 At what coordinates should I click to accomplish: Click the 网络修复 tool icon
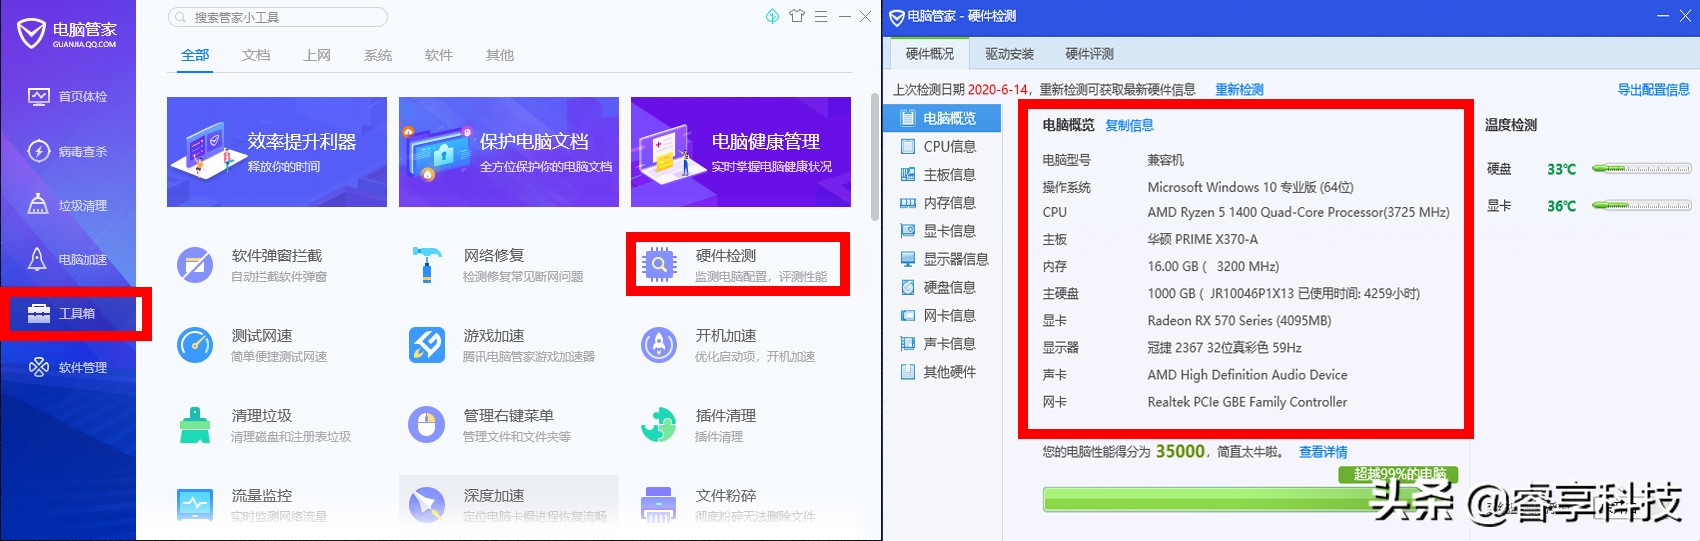427,265
